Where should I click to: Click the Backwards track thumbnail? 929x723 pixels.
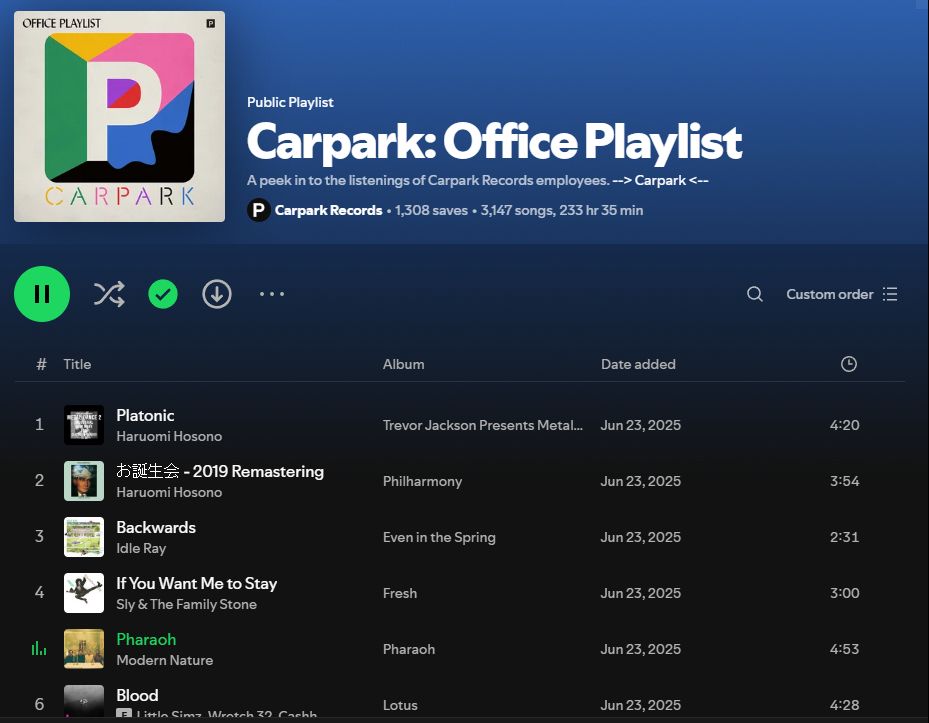tap(84, 537)
